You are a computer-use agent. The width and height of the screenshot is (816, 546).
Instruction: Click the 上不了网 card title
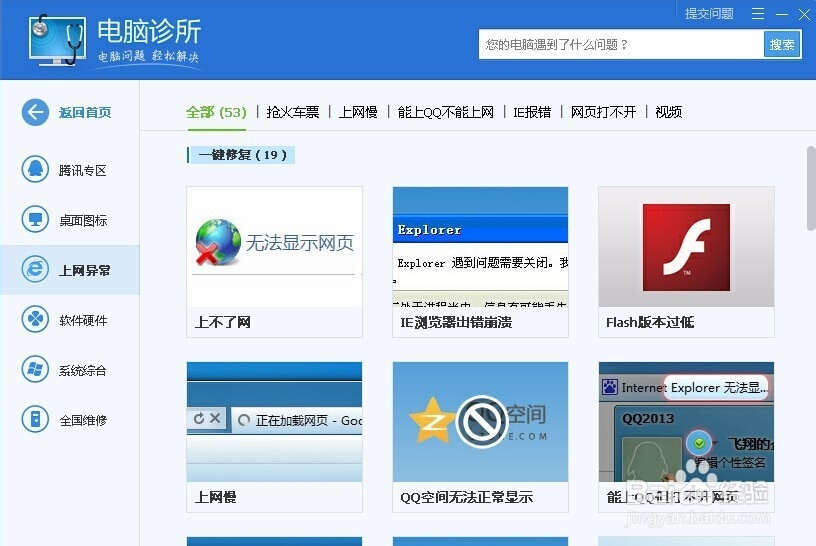(223, 322)
